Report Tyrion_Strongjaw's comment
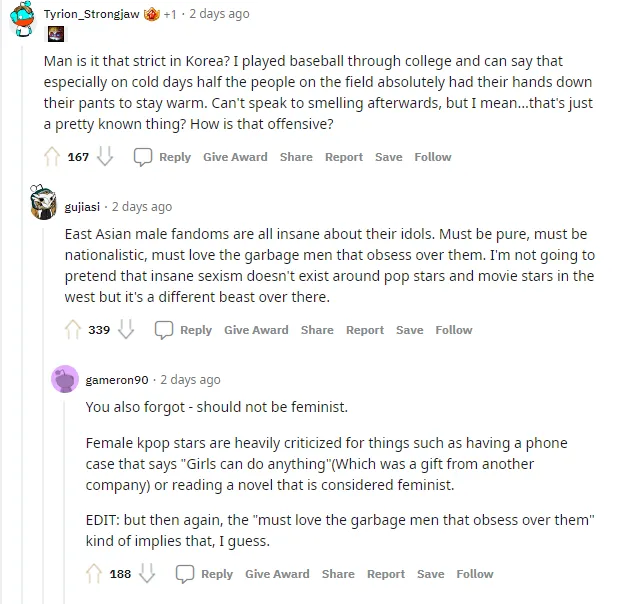 [344, 157]
